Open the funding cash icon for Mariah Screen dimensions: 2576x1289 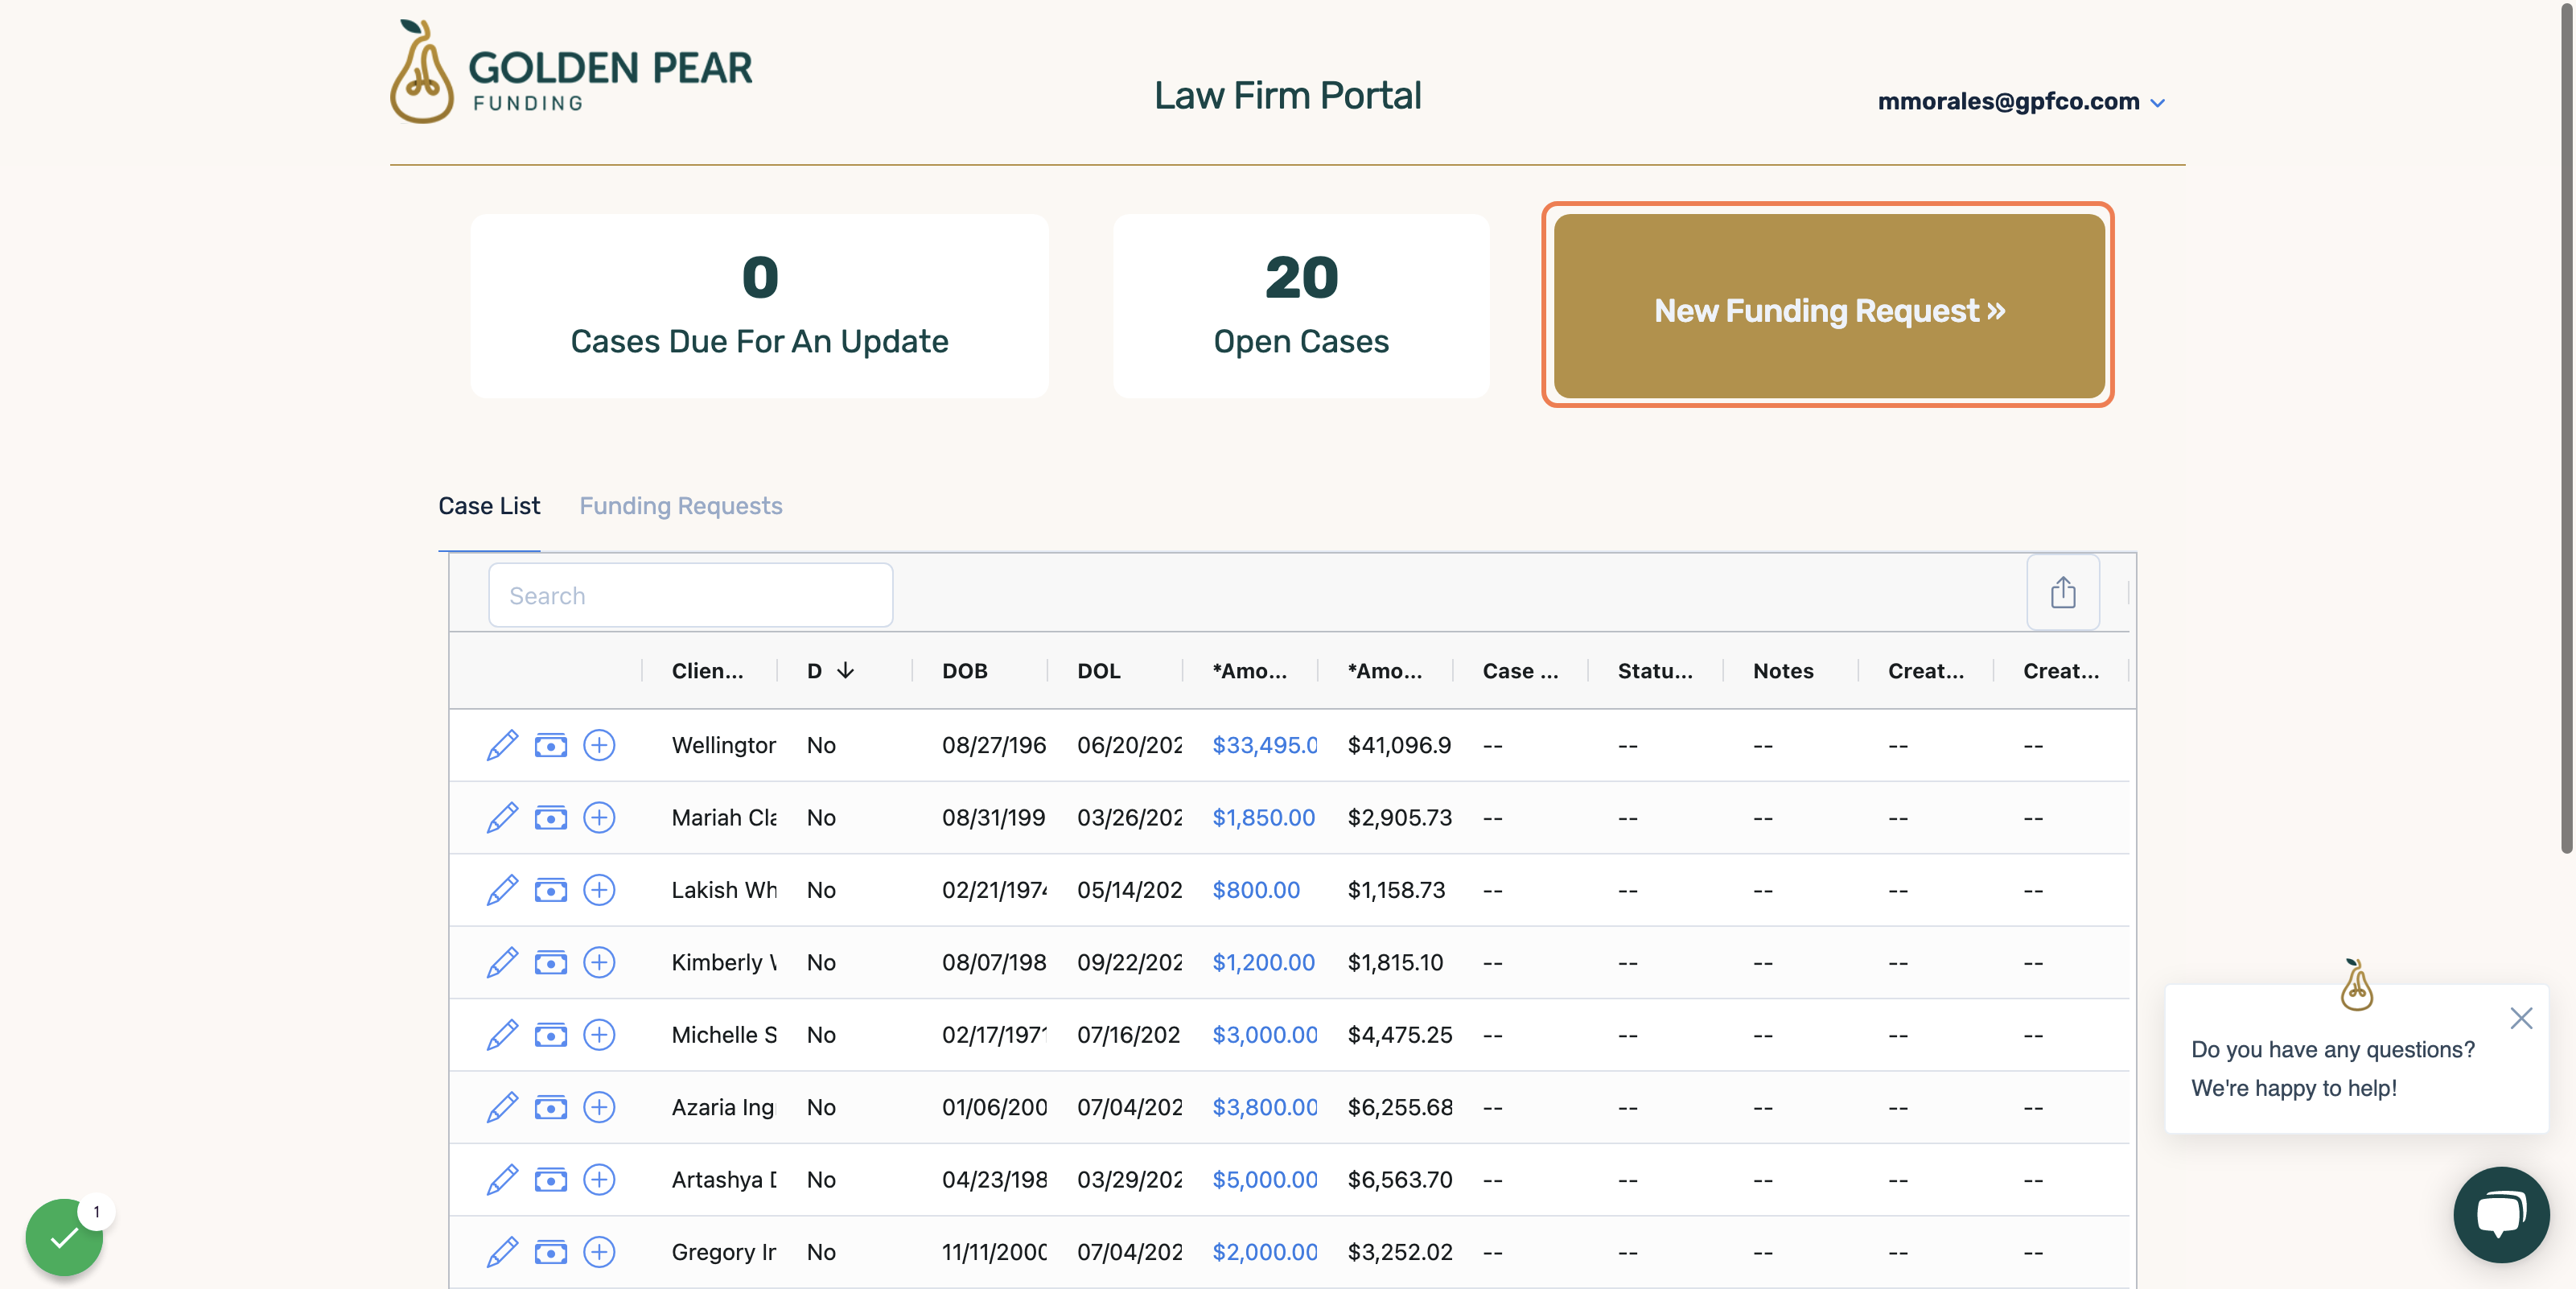click(551, 818)
